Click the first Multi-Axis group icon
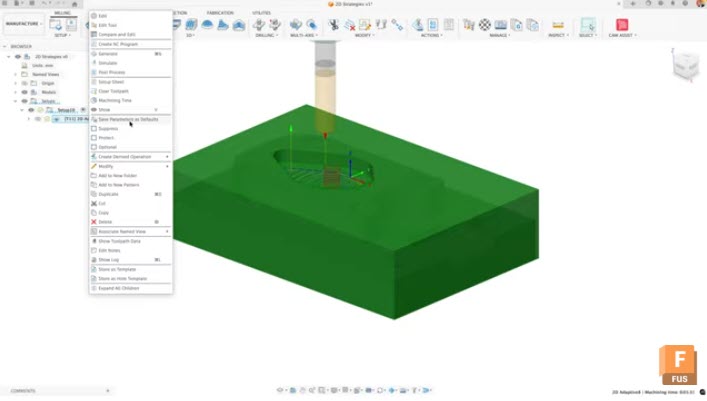 pos(295,24)
